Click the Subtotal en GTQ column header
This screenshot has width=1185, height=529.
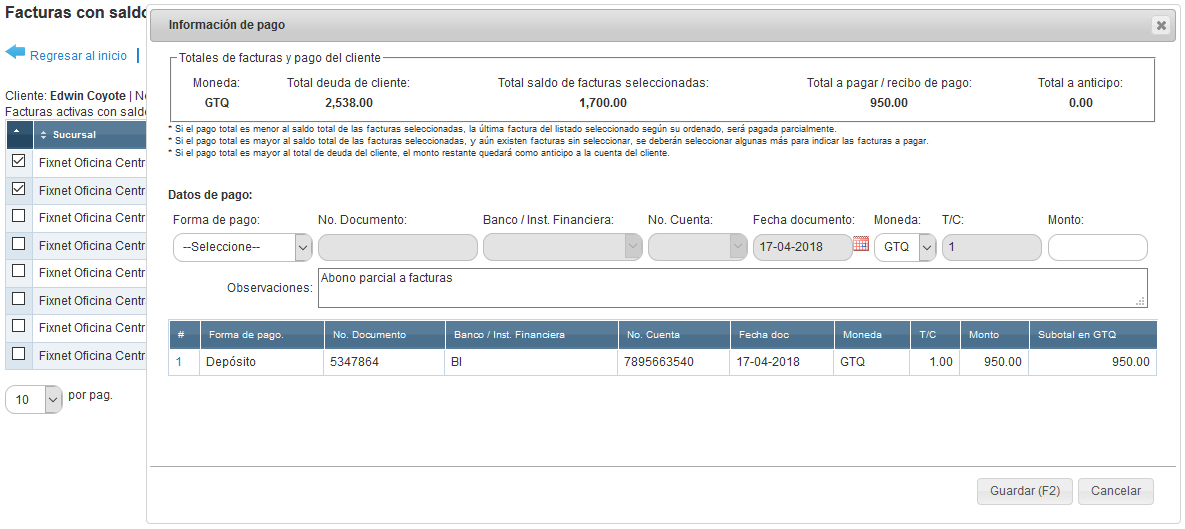pyautogui.click(x=1092, y=334)
